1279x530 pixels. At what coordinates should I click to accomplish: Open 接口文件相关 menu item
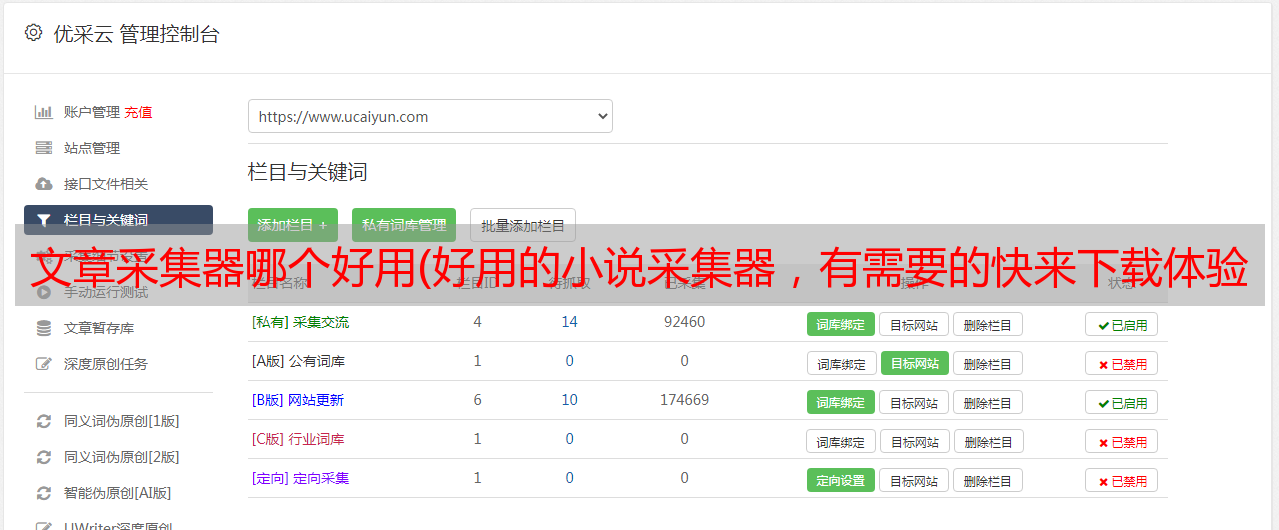(x=106, y=184)
